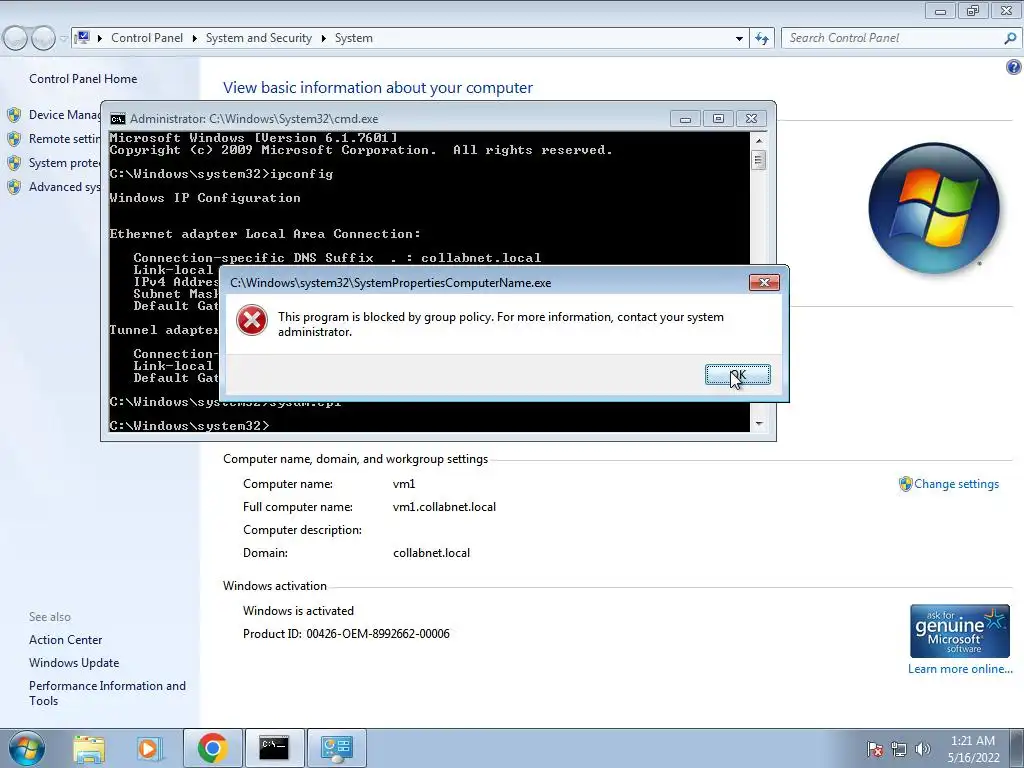Viewport: 1024px width, 768px height.
Task: Open Control Panel Home link
Action: click(x=83, y=79)
